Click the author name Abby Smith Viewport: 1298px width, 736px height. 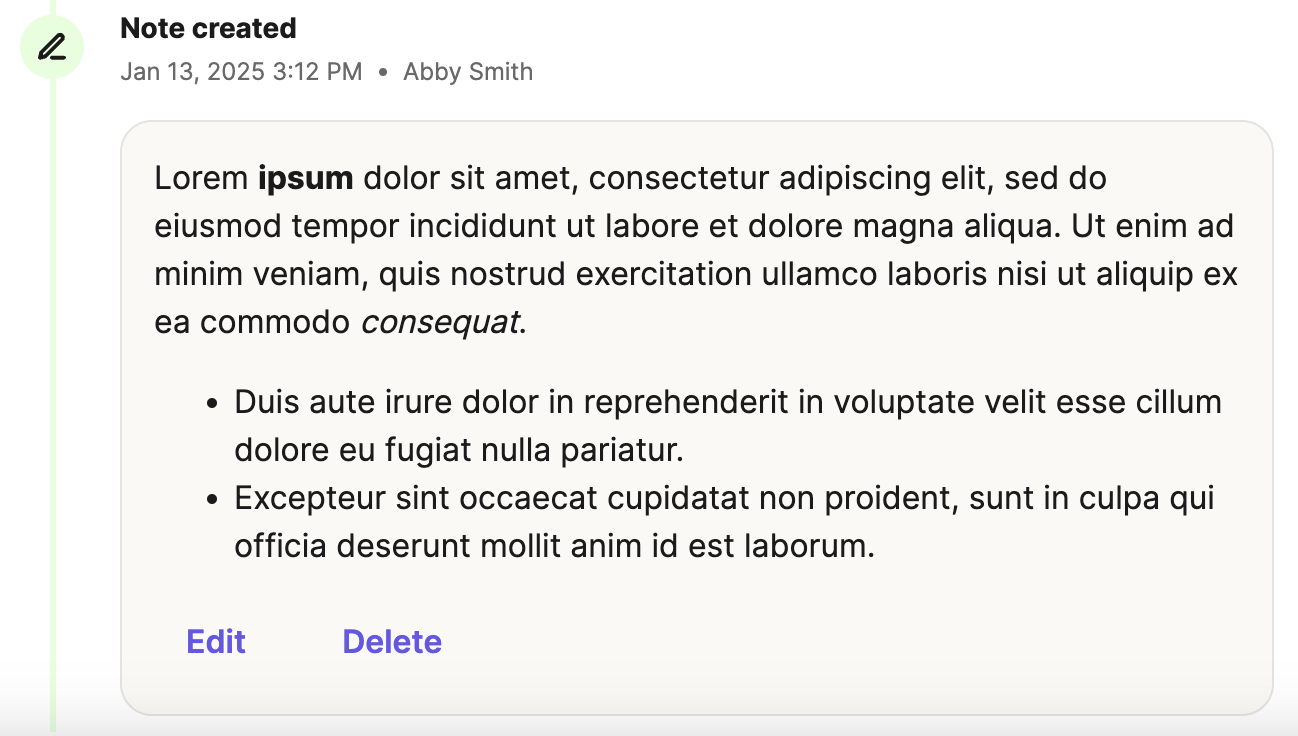coord(468,72)
